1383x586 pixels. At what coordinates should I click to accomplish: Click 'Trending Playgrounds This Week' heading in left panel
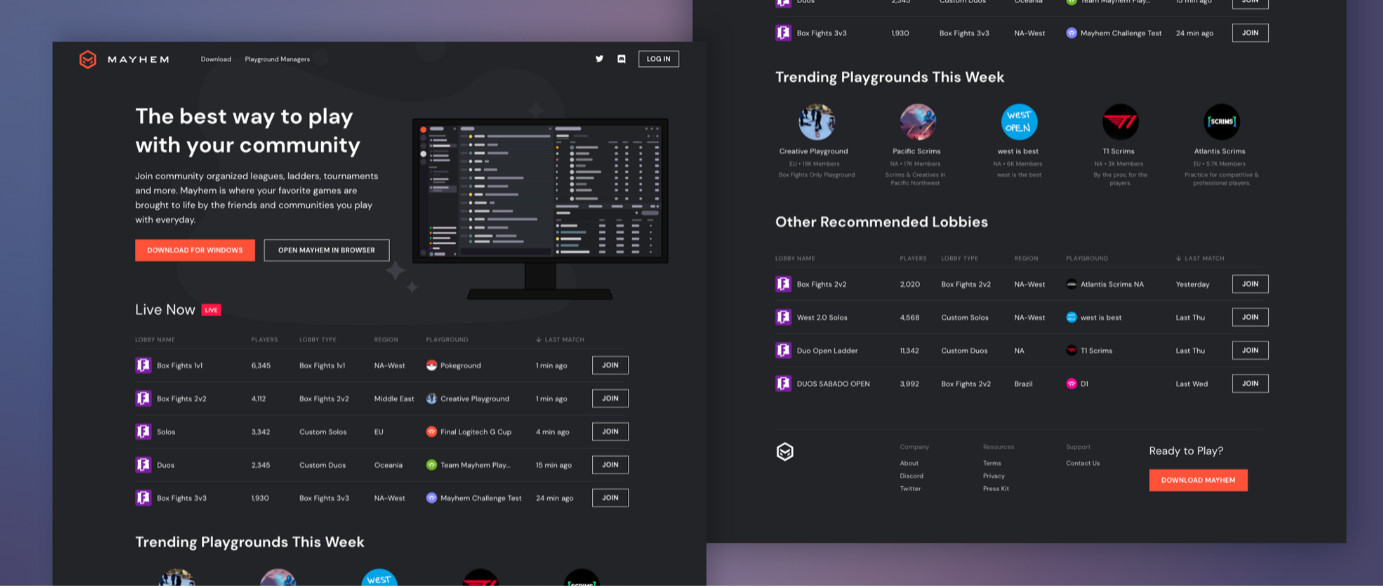pyautogui.click(x=250, y=542)
